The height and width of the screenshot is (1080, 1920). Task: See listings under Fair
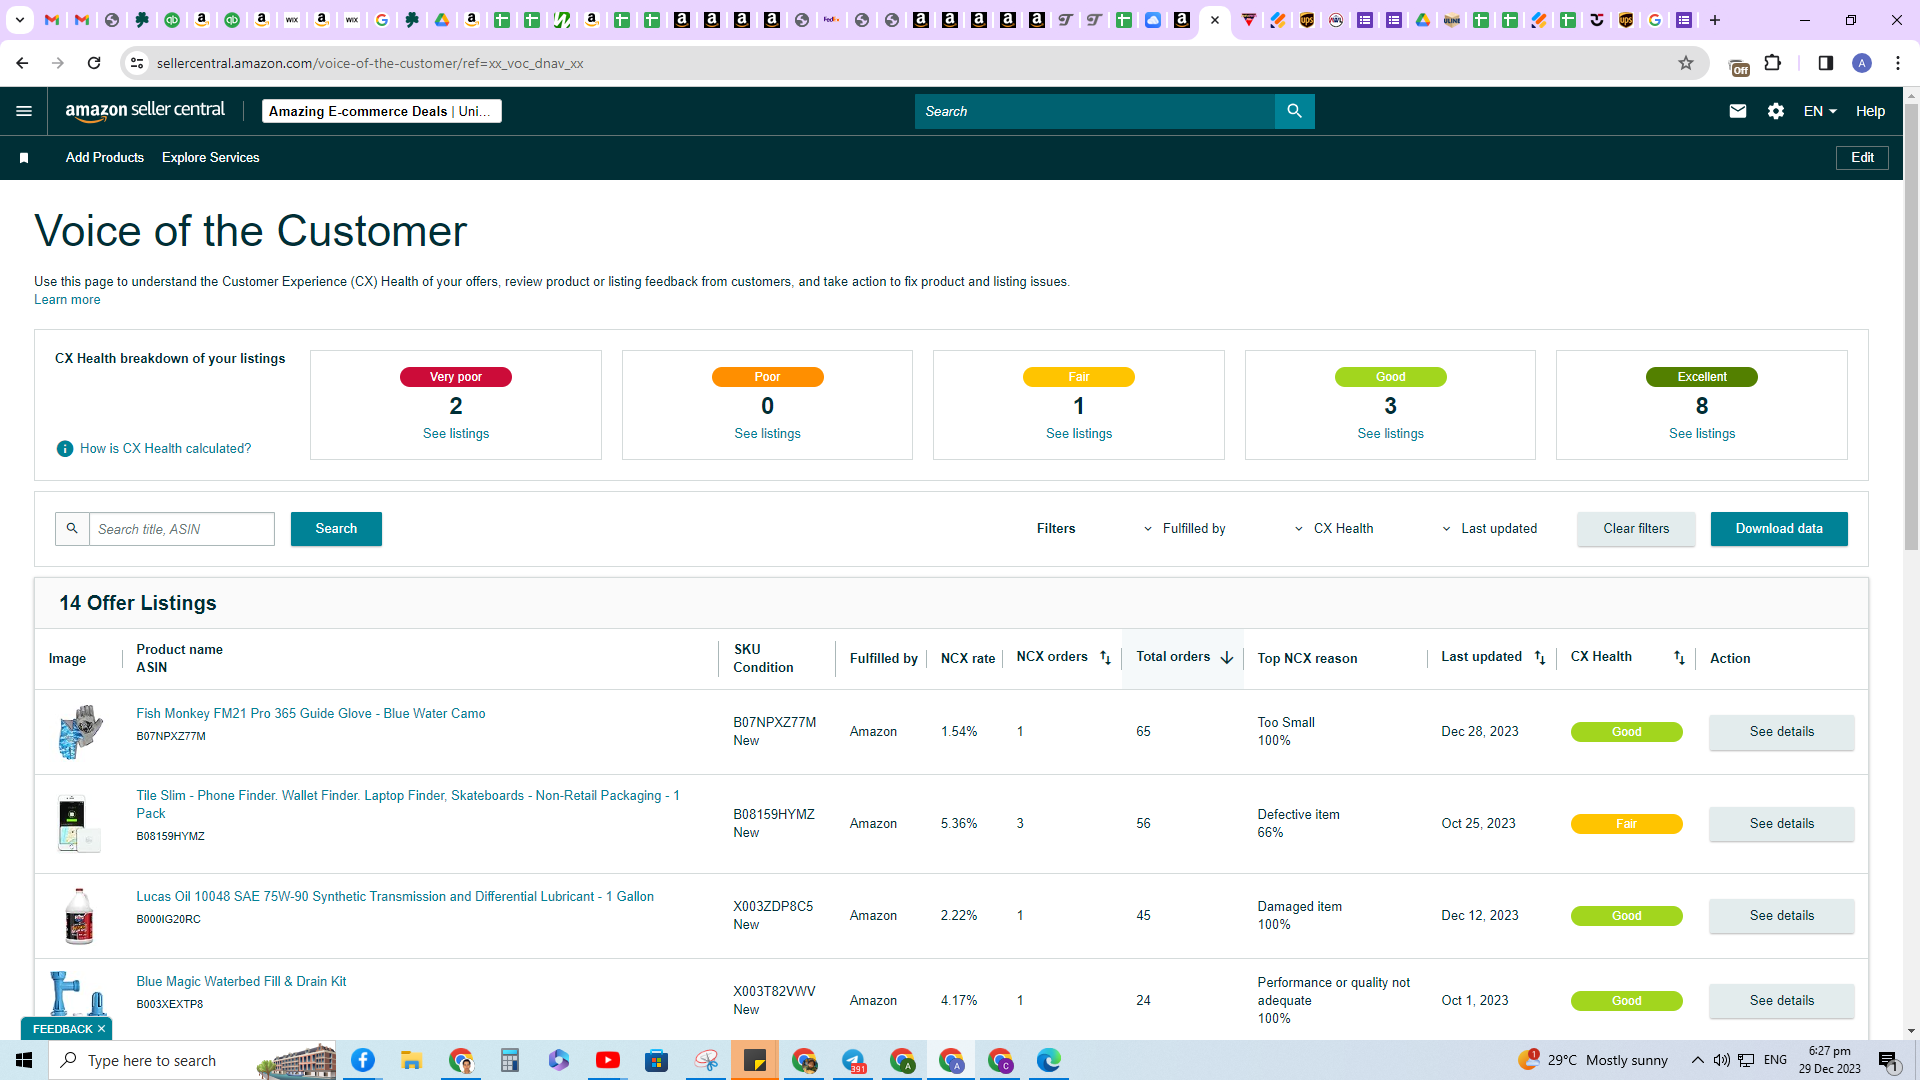click(x=1079, y=434)
